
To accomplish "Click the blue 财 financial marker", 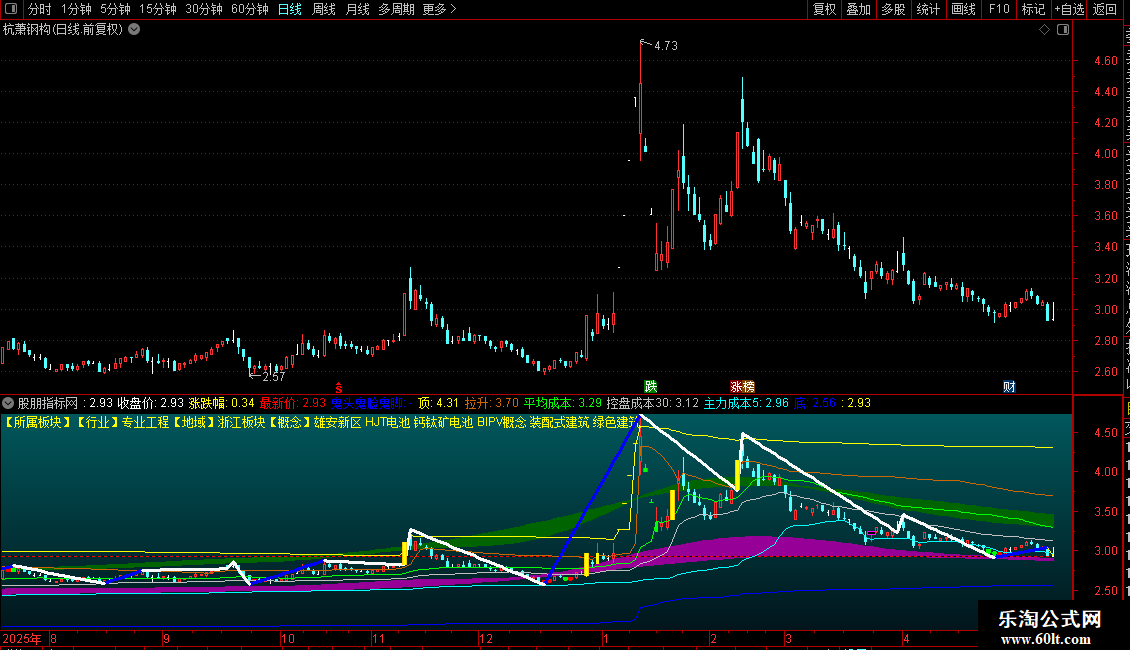I will [1009, 387].
